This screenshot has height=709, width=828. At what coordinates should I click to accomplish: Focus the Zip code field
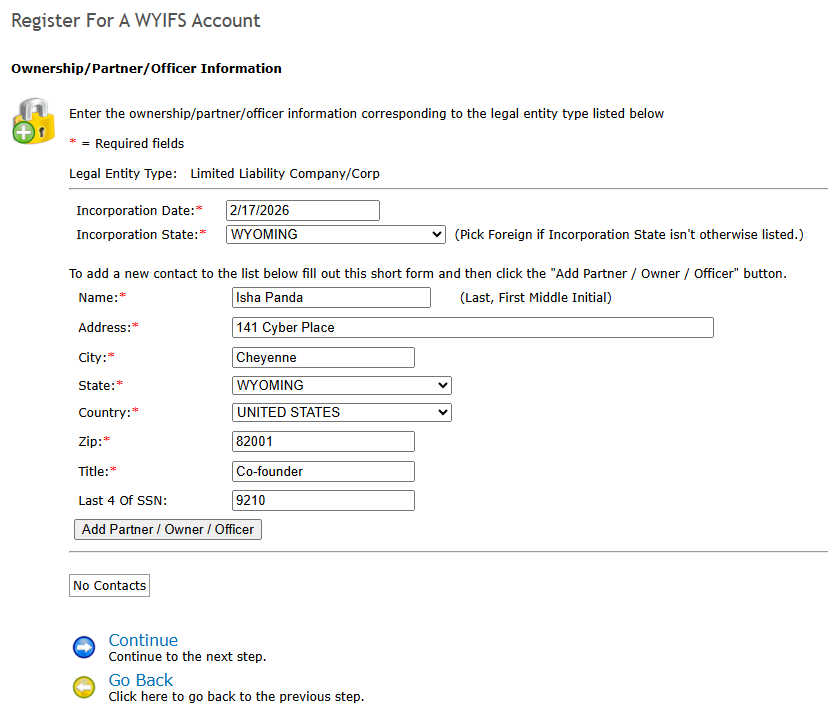322,441
